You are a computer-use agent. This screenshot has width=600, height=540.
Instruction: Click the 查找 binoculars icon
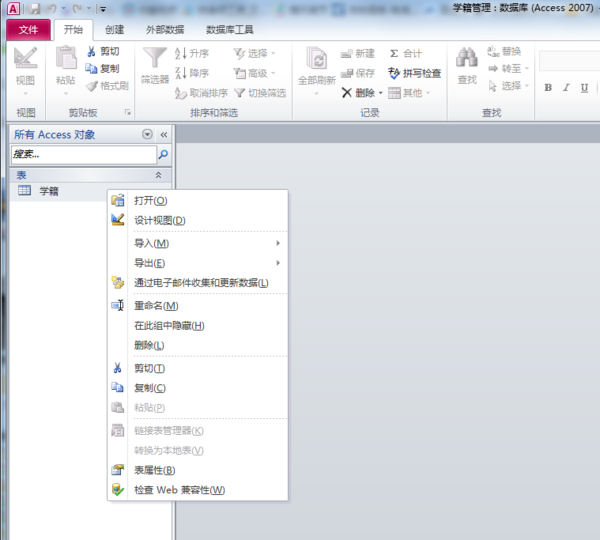click(x=467, y=59)
